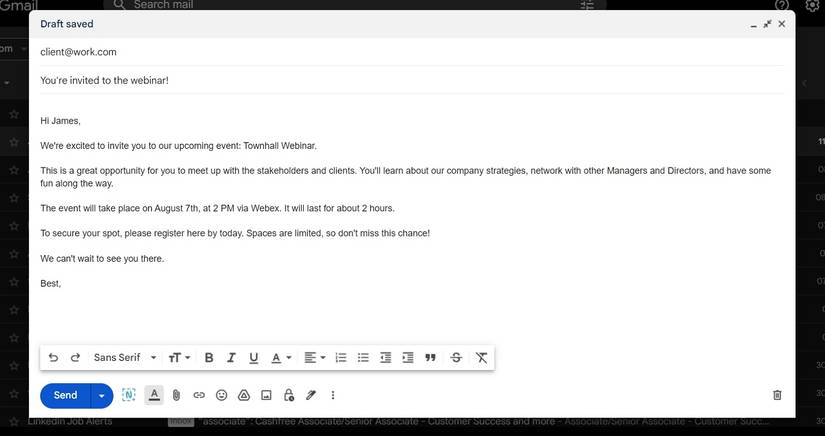Open the send options arrow

102,396
